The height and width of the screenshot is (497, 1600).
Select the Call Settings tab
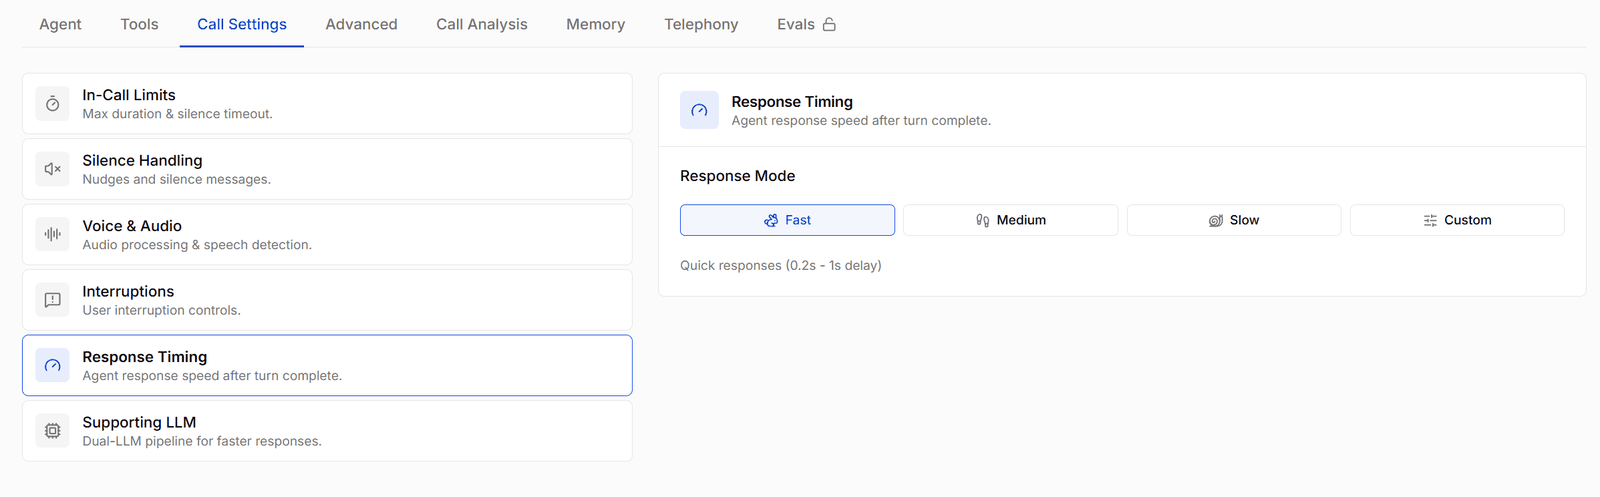pos(242,24)
